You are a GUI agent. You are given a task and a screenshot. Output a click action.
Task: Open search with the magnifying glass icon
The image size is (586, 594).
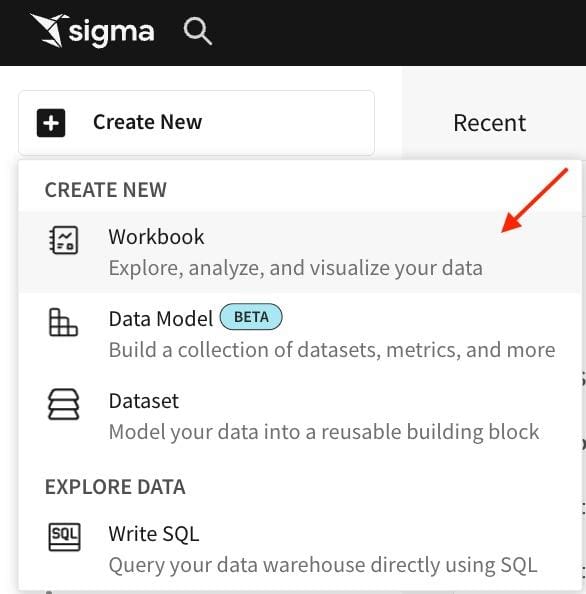(x=197, y=32)
